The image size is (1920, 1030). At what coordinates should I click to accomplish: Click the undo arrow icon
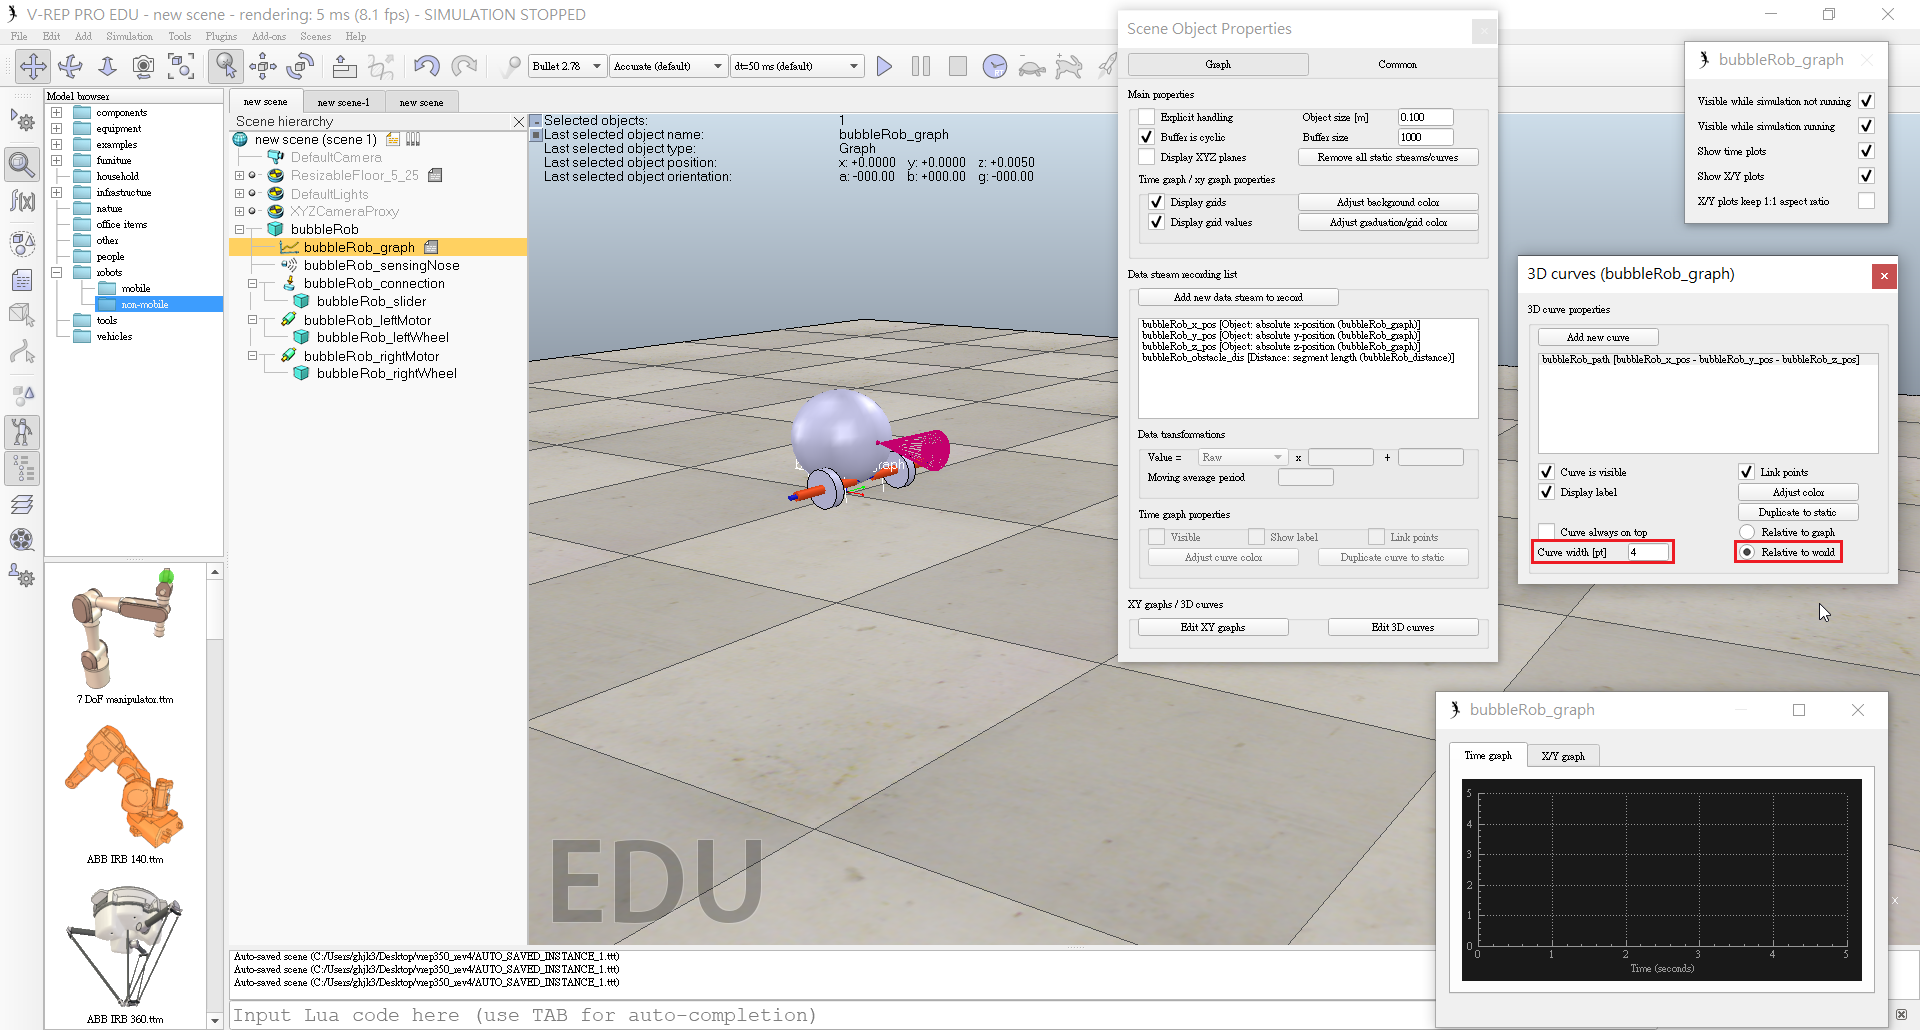pos(427,66)
